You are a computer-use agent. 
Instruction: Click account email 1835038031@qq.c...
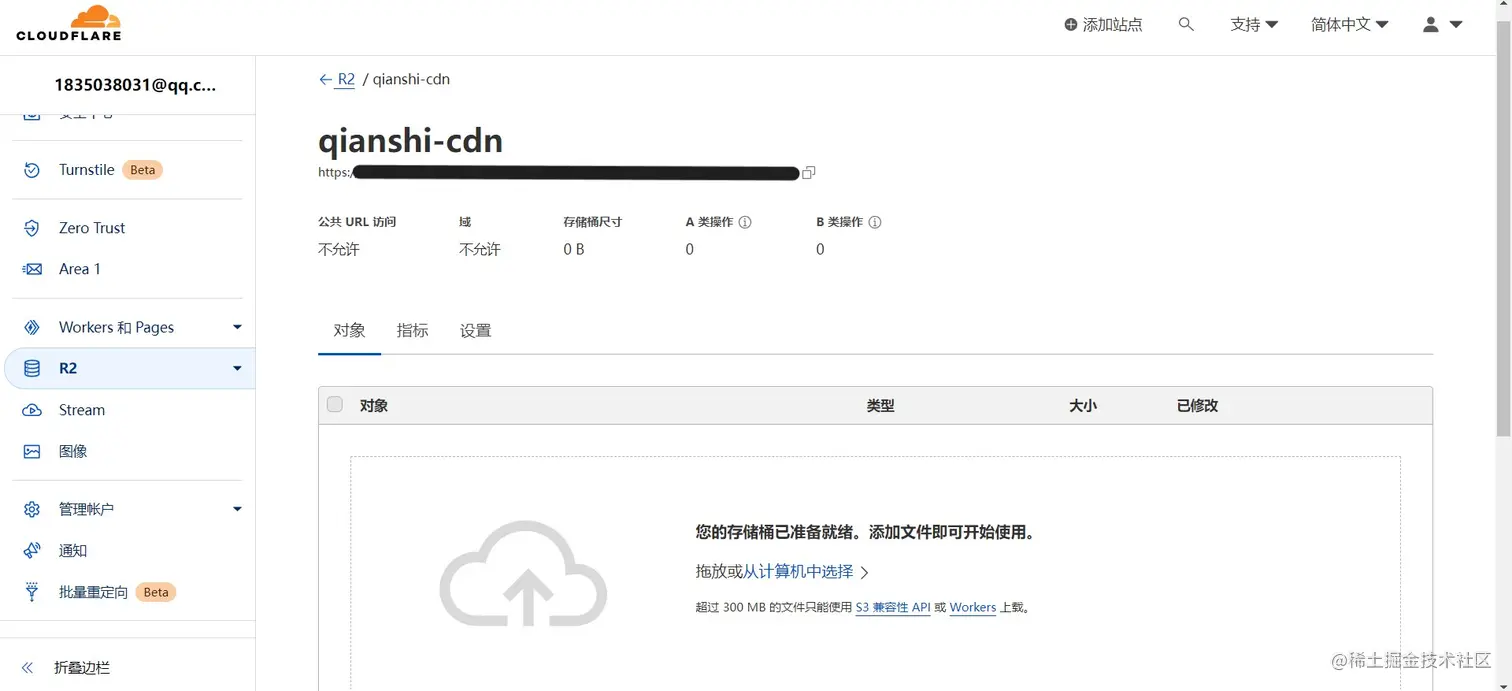coord(135,86)
